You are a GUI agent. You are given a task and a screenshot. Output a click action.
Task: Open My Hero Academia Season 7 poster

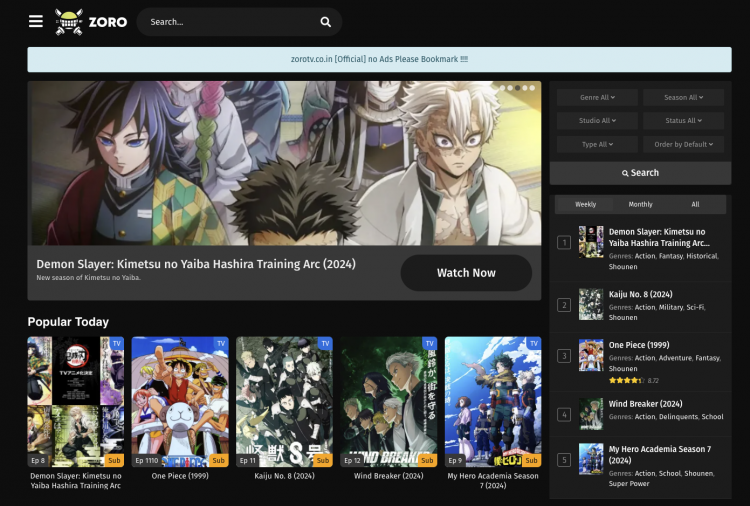(493, 402)
